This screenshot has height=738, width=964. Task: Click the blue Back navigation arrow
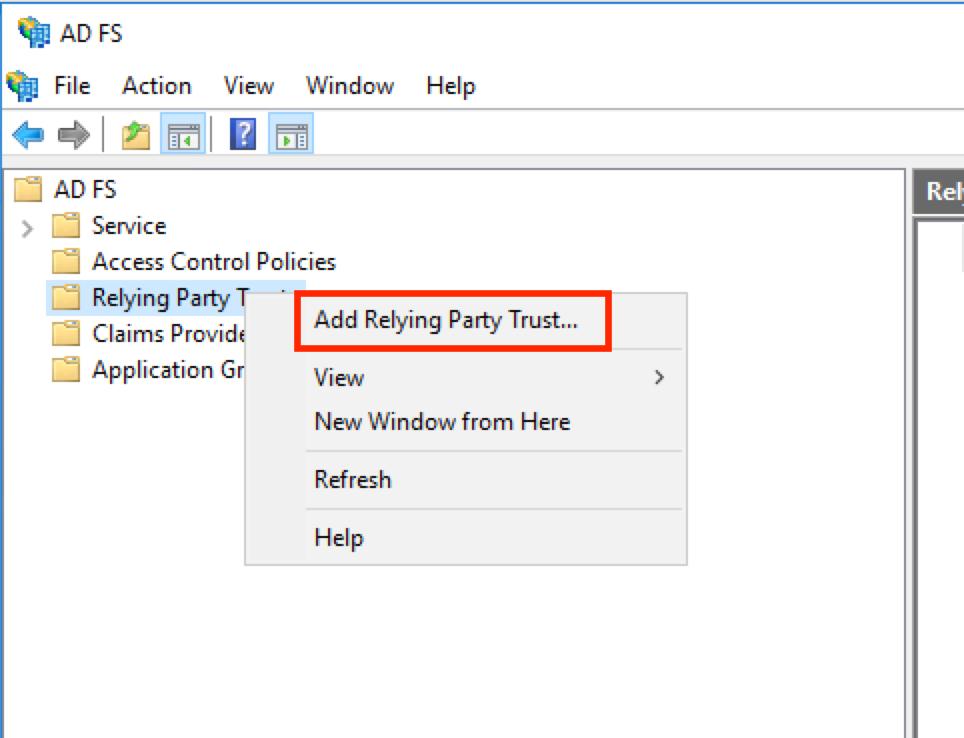pos(27,133)
